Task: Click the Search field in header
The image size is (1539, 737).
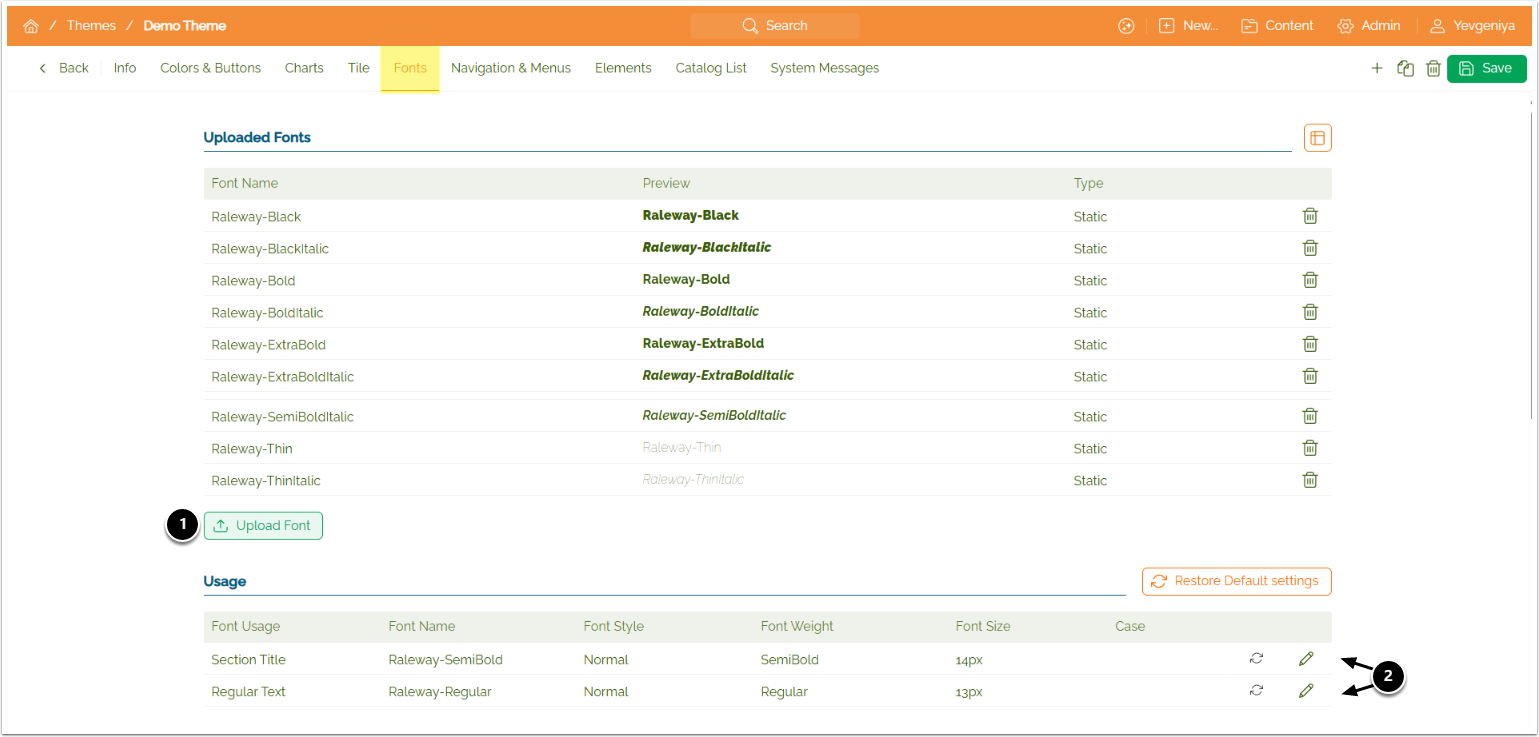Action: (774, 26)
